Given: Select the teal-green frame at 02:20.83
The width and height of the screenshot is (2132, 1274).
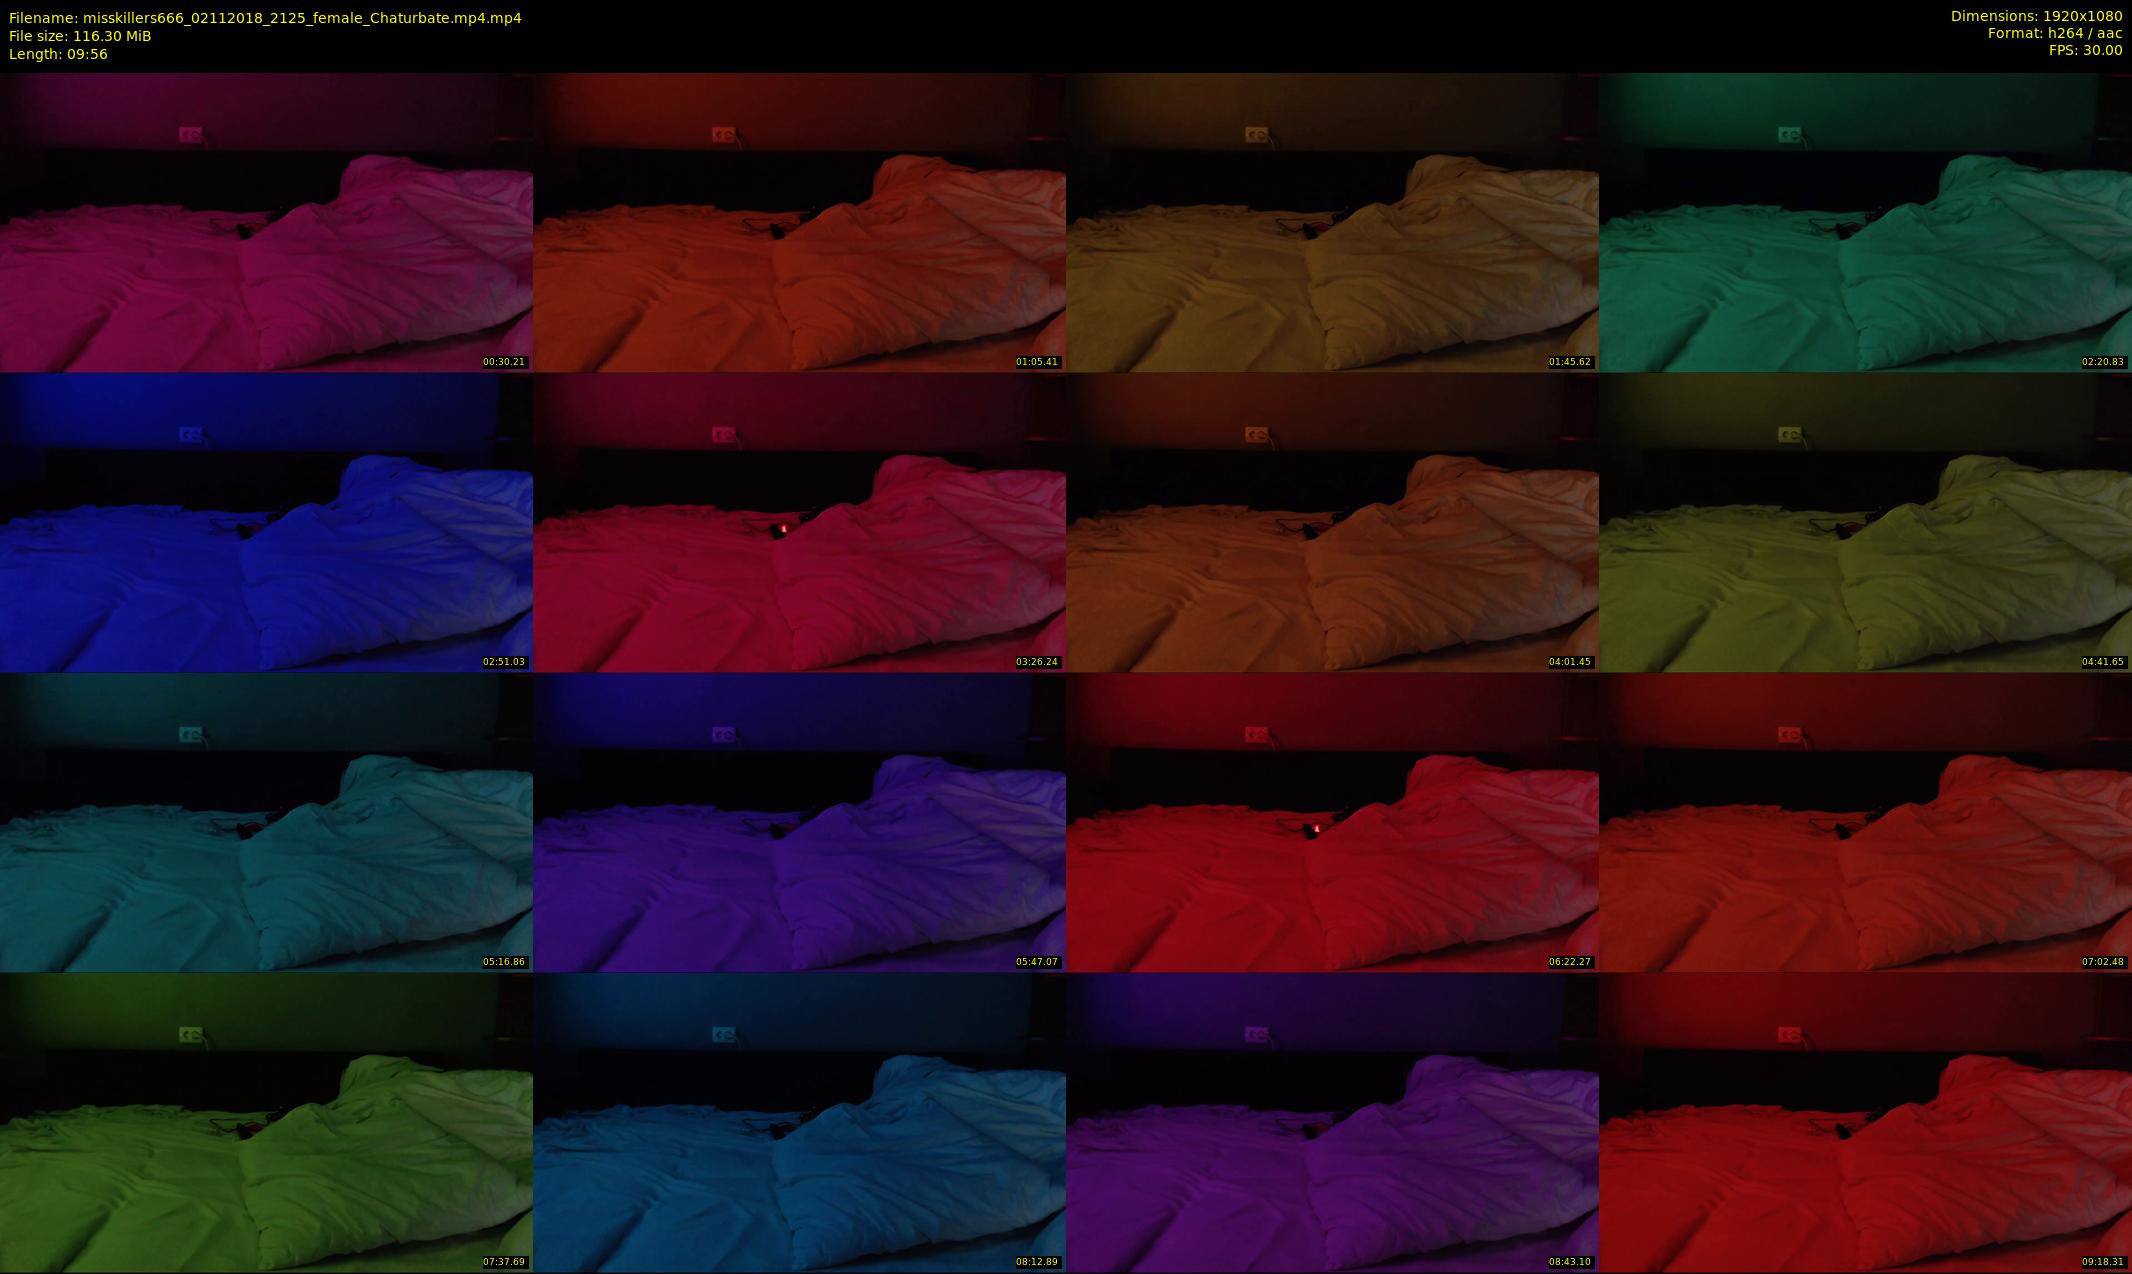Looking at the screenshot, I should coord(1865,222).
